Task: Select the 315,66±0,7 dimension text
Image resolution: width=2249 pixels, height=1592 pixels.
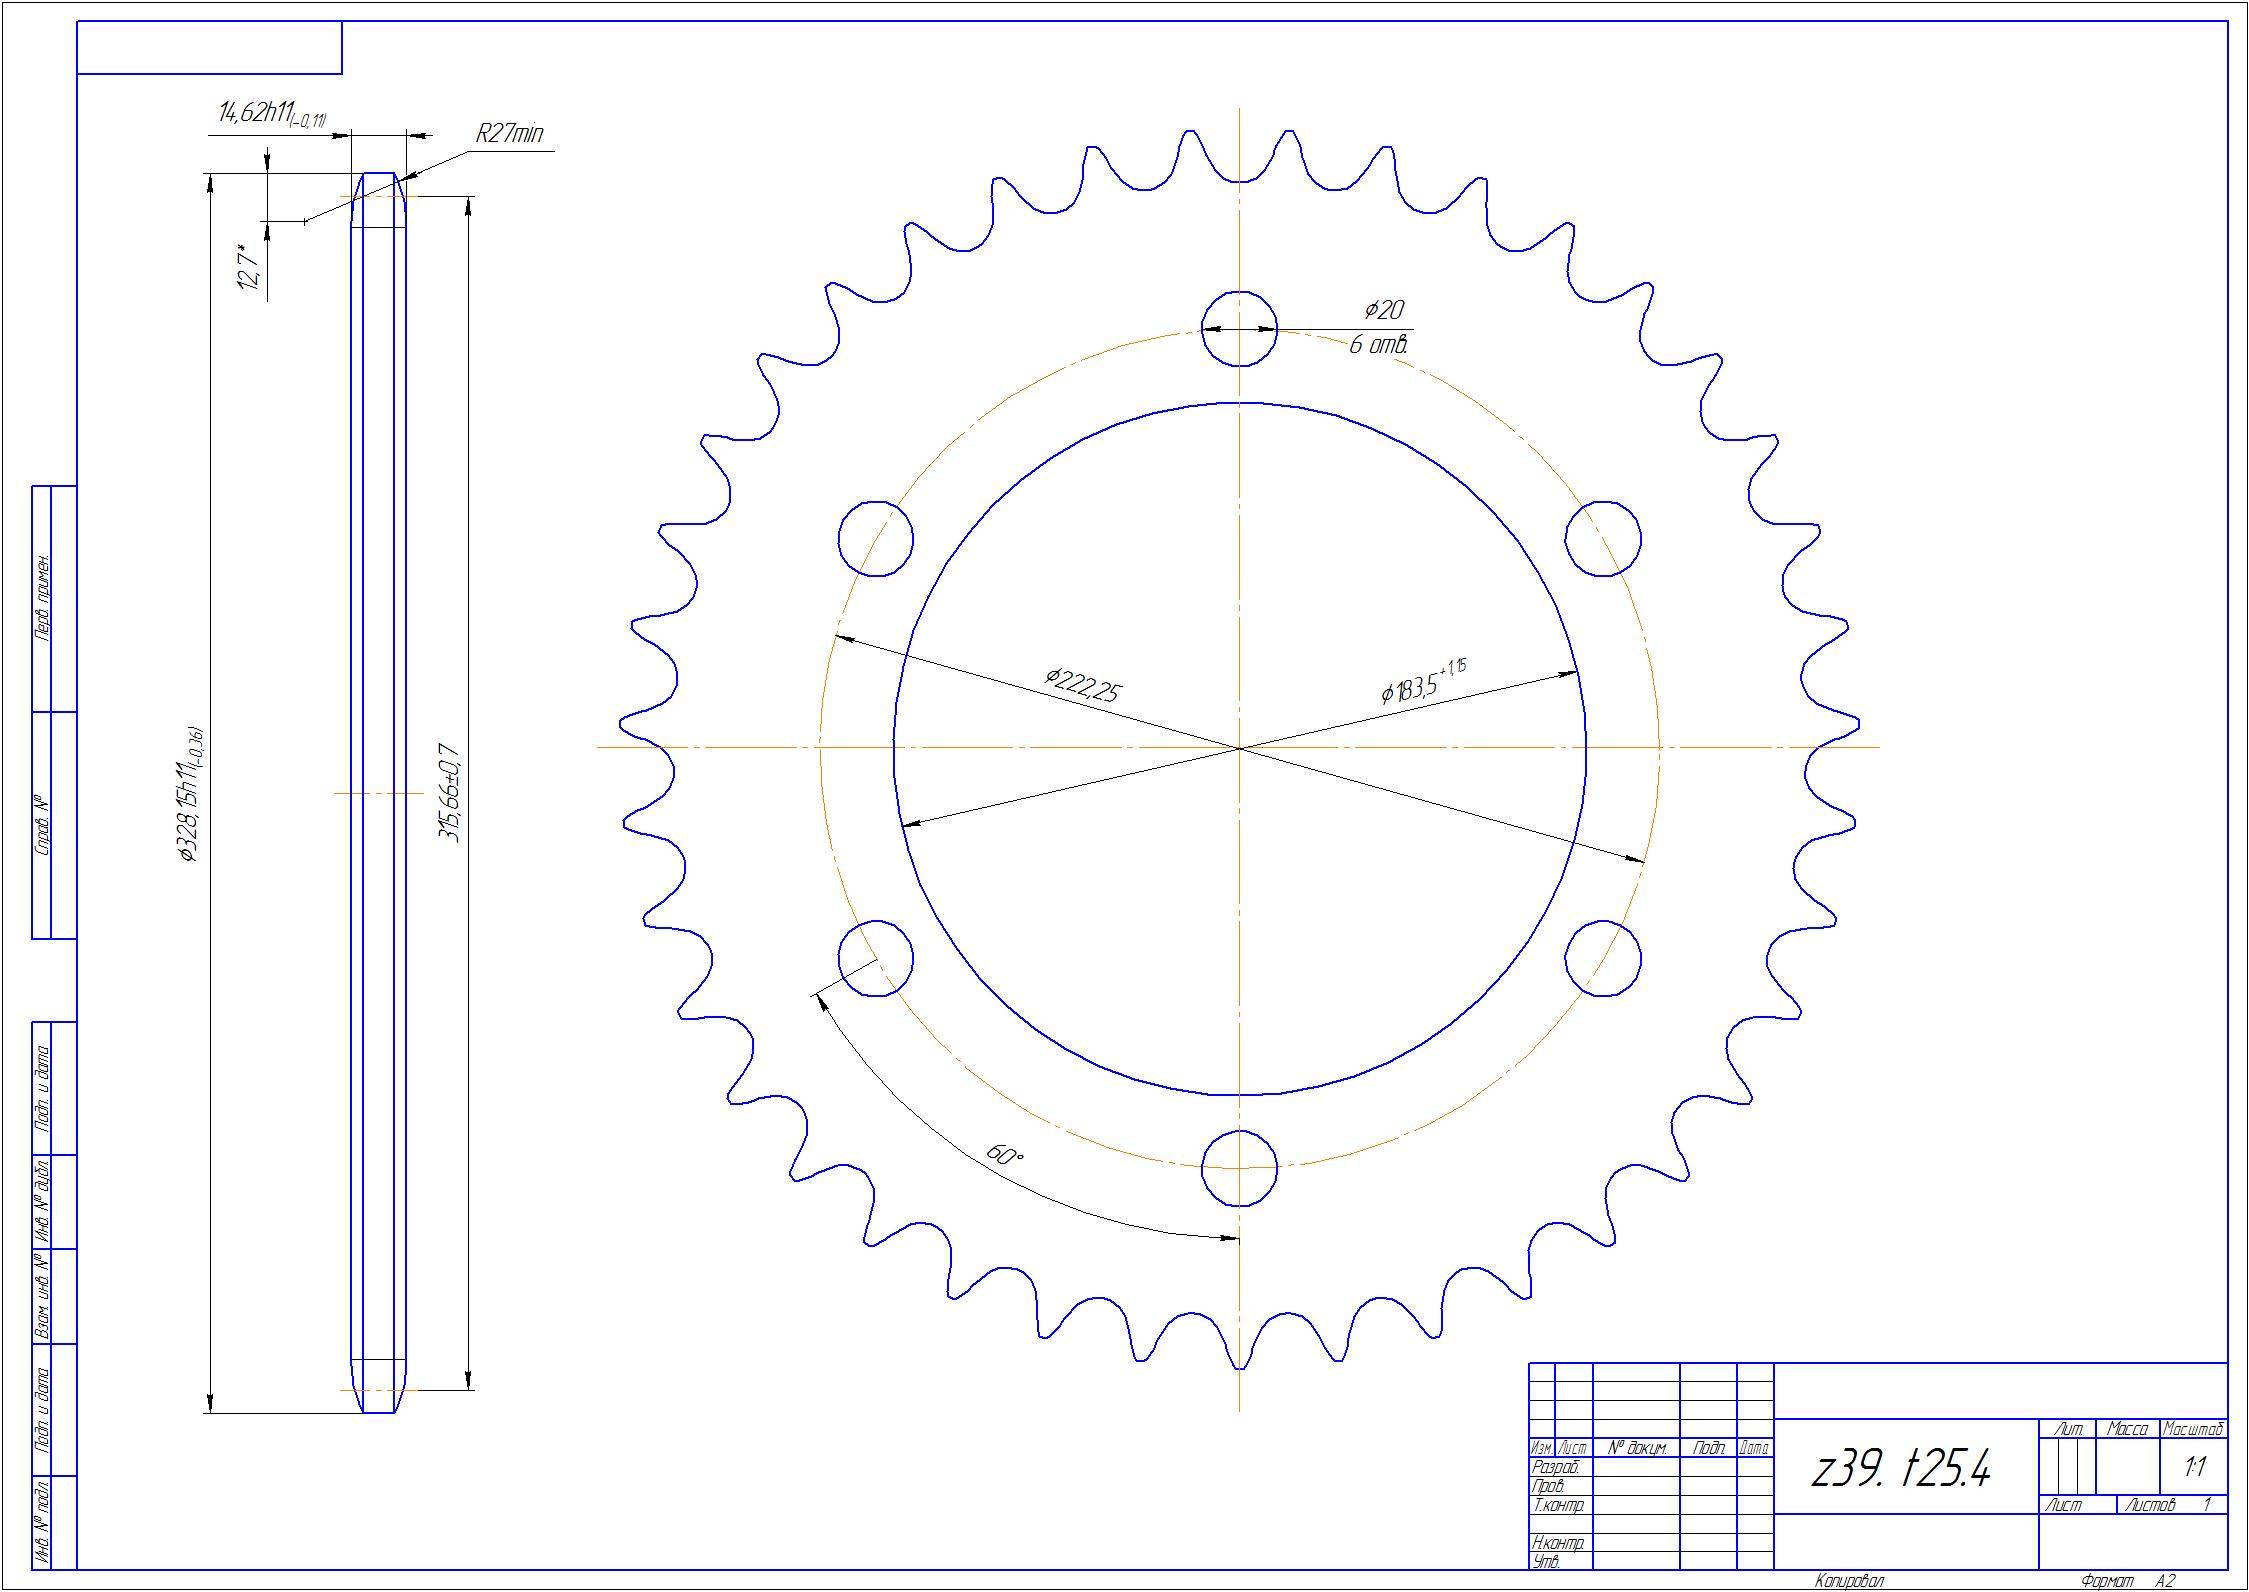Action: (449, 793)
